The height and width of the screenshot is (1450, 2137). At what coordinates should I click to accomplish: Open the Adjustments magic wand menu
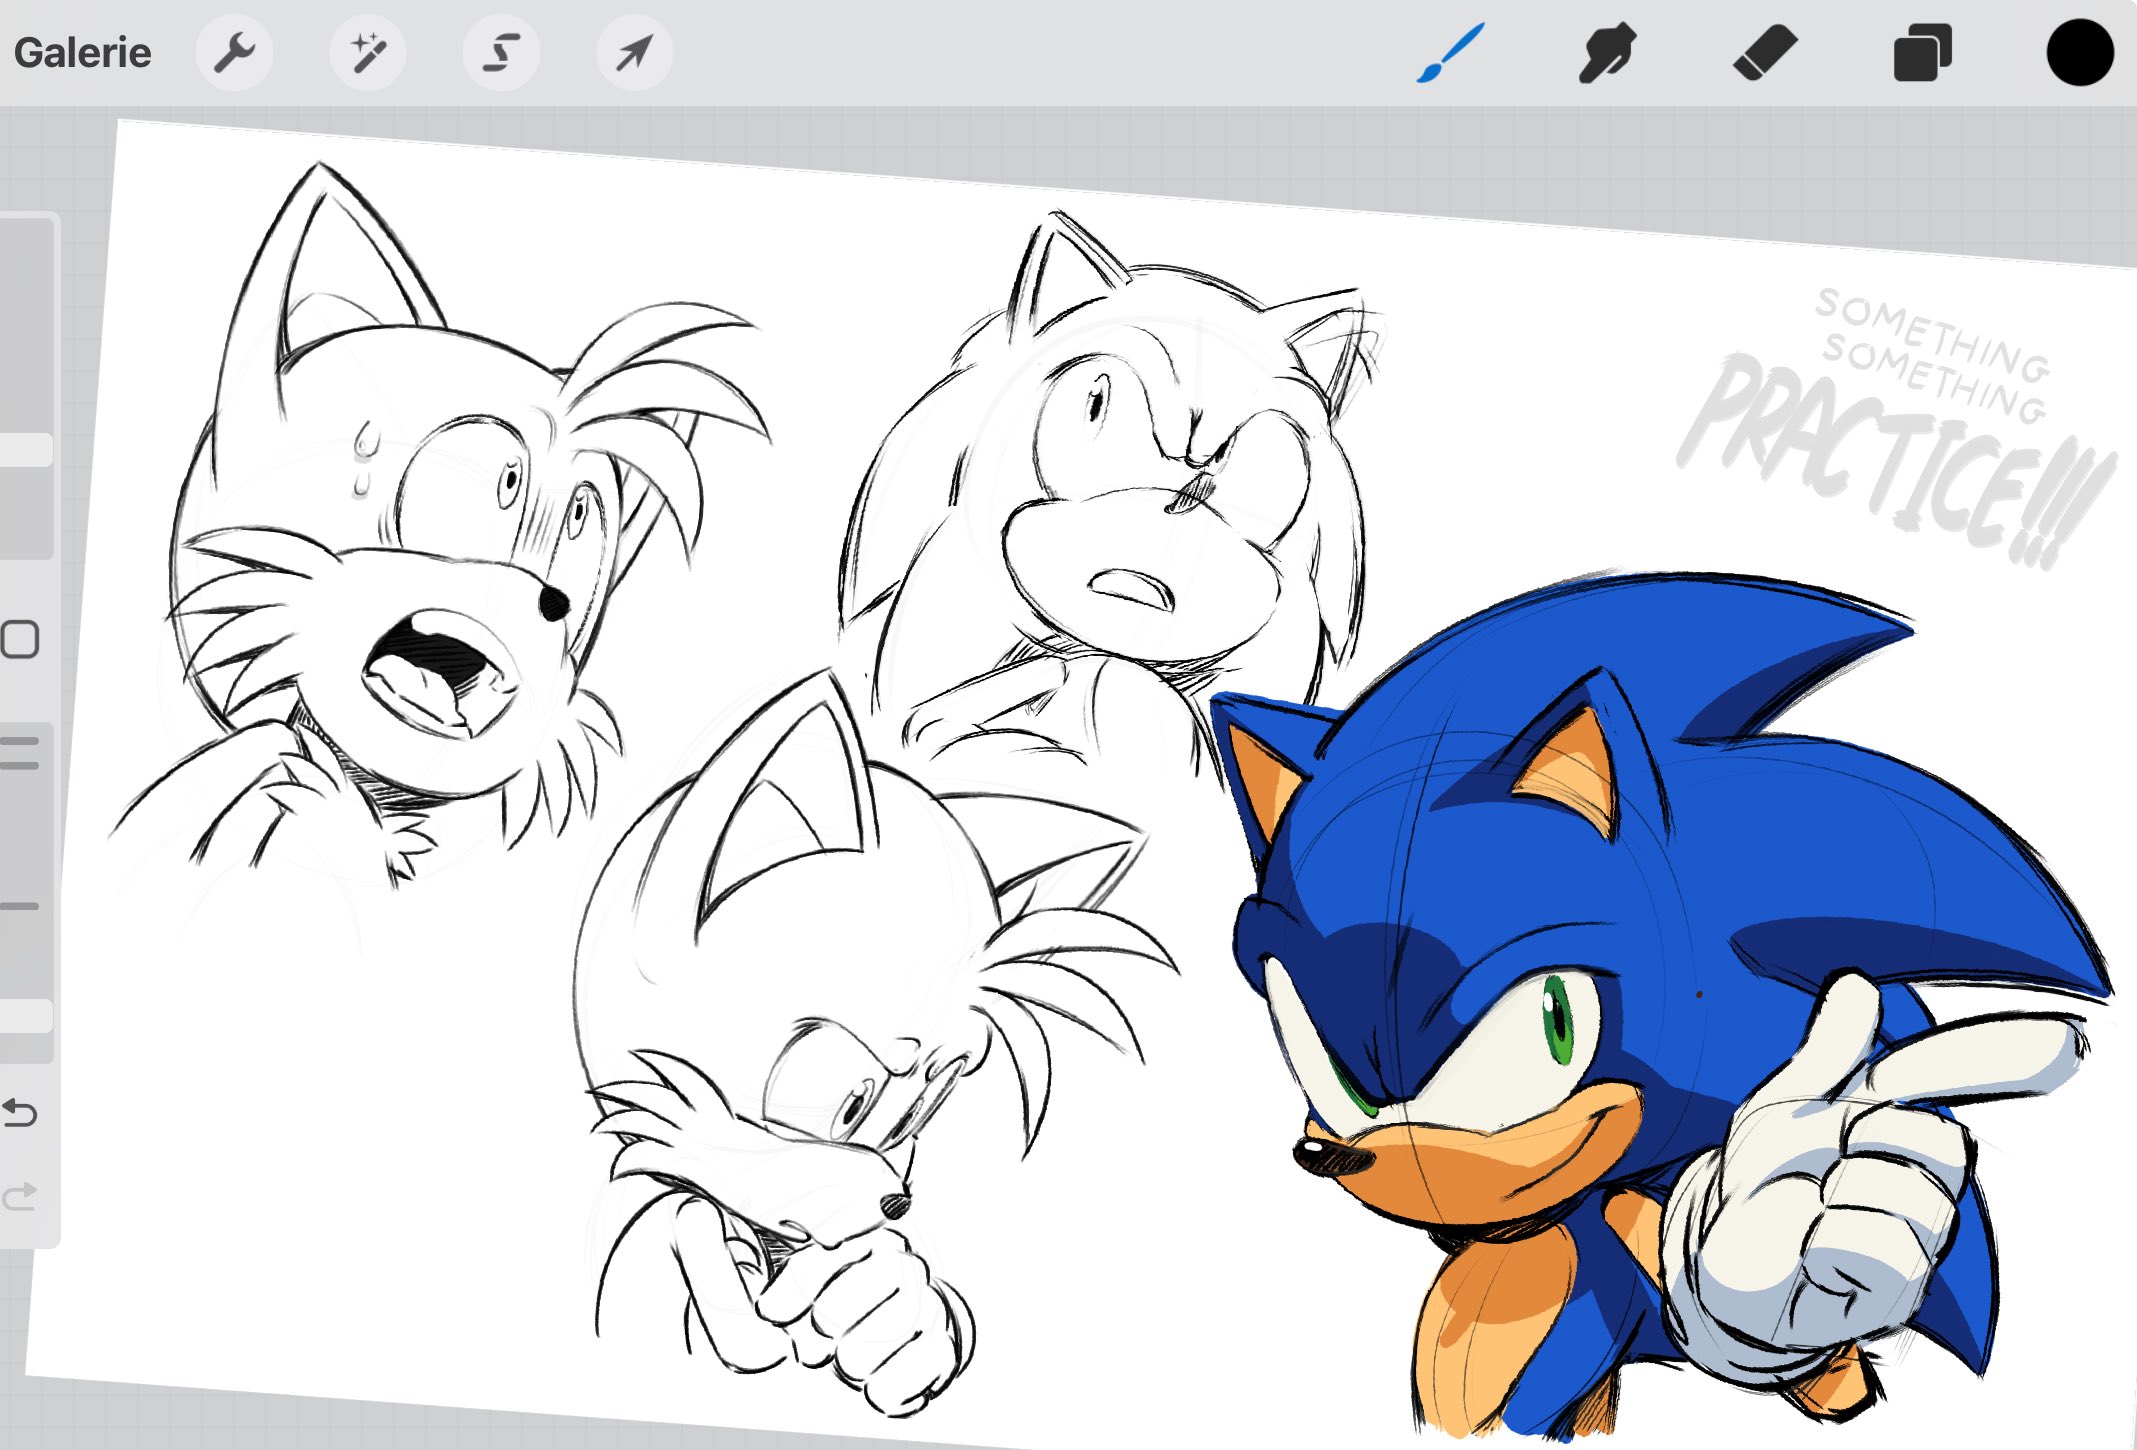[x=368, y=53]
